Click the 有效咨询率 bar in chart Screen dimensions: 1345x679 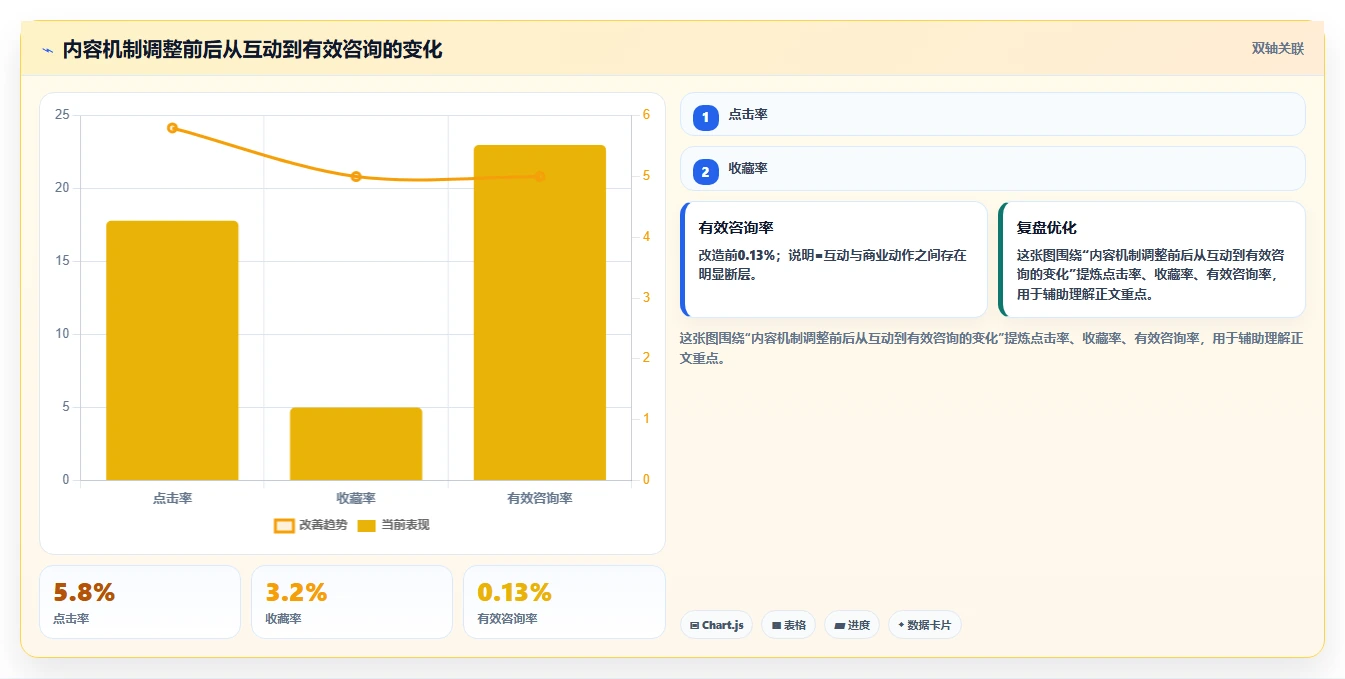coord(540,312)
